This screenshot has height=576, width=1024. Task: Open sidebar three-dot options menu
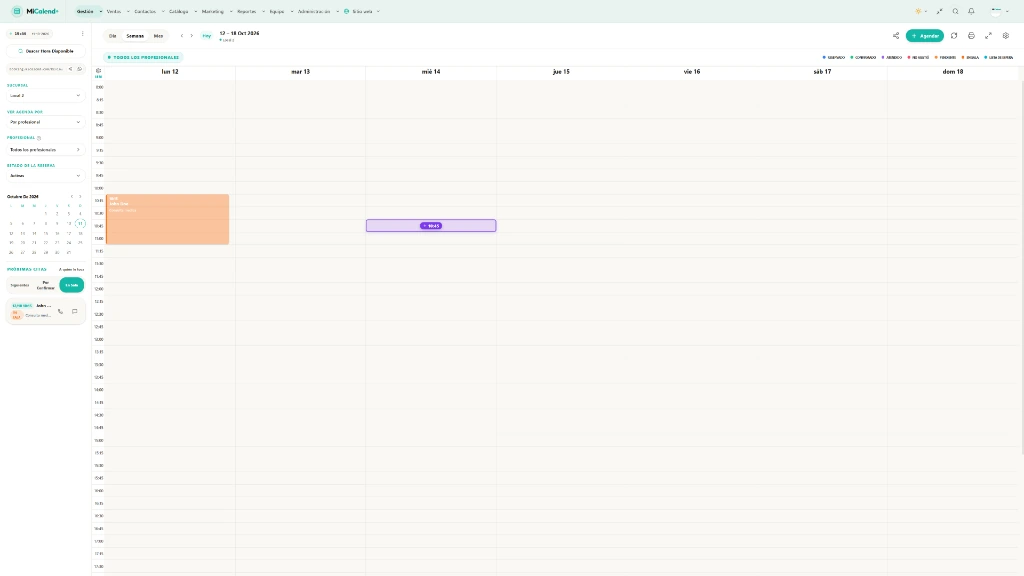pyautogui.click(x=82, y=33)
